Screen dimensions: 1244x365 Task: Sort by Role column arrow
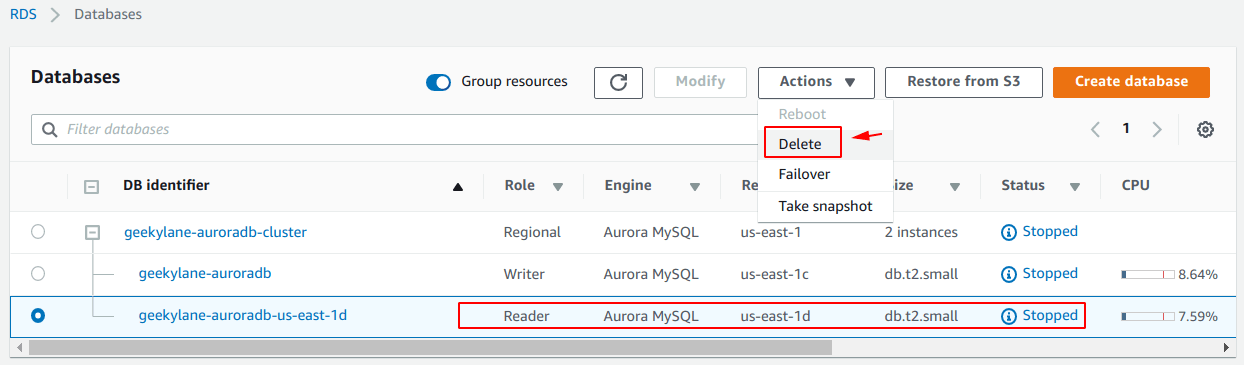558,187
